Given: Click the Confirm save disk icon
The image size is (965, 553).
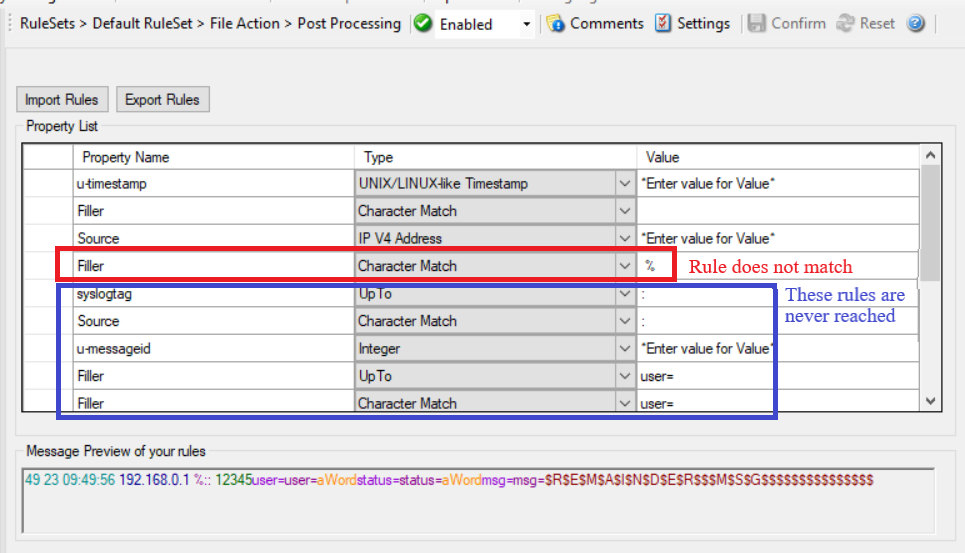Looking at the screenshot, I should point(757,24).
